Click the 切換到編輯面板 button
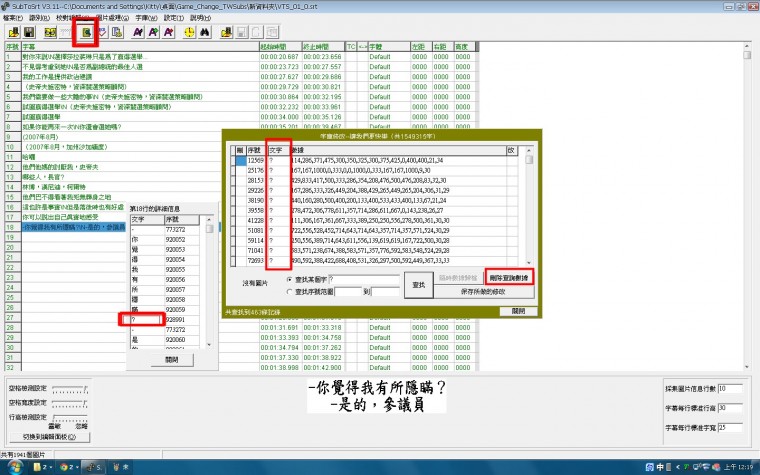Viewport: 760px width, 475px height. click(x=49, y=437)
